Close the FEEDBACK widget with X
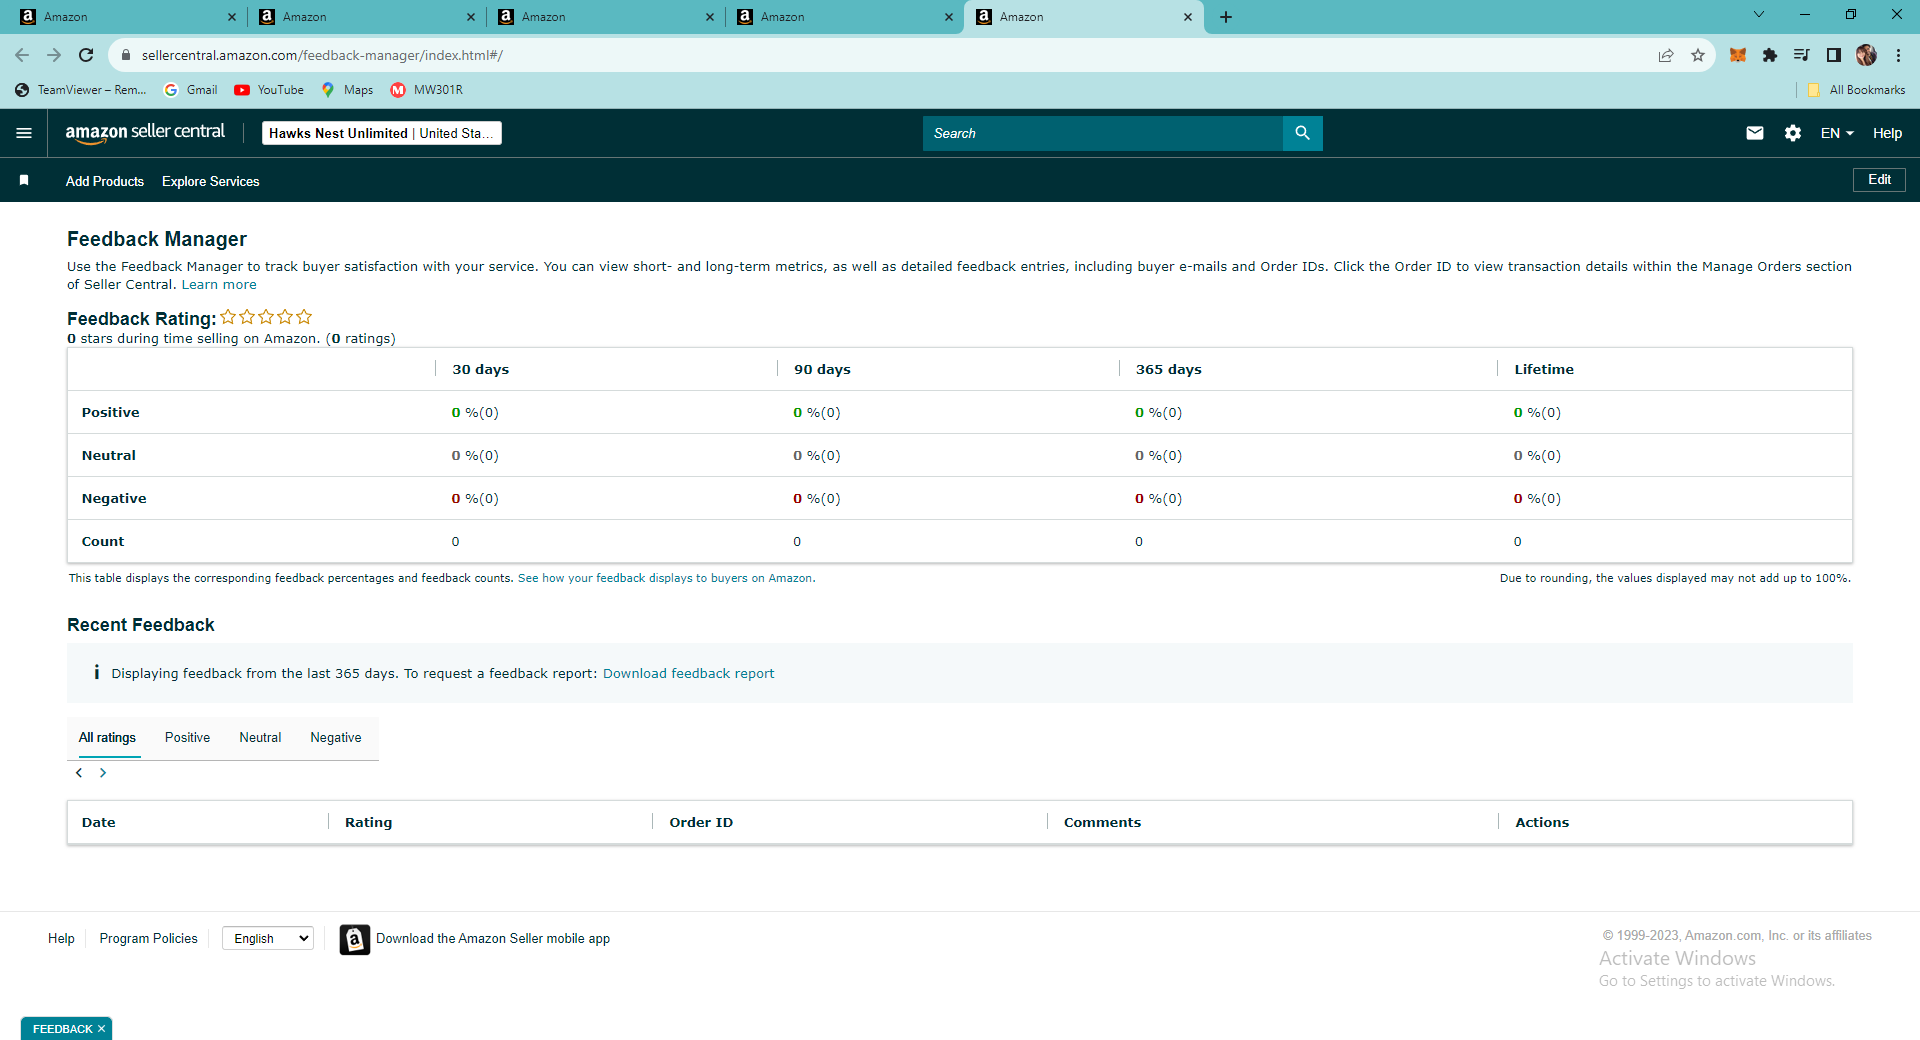This screenshot has height=1040, width=1920. [101, 1029]
